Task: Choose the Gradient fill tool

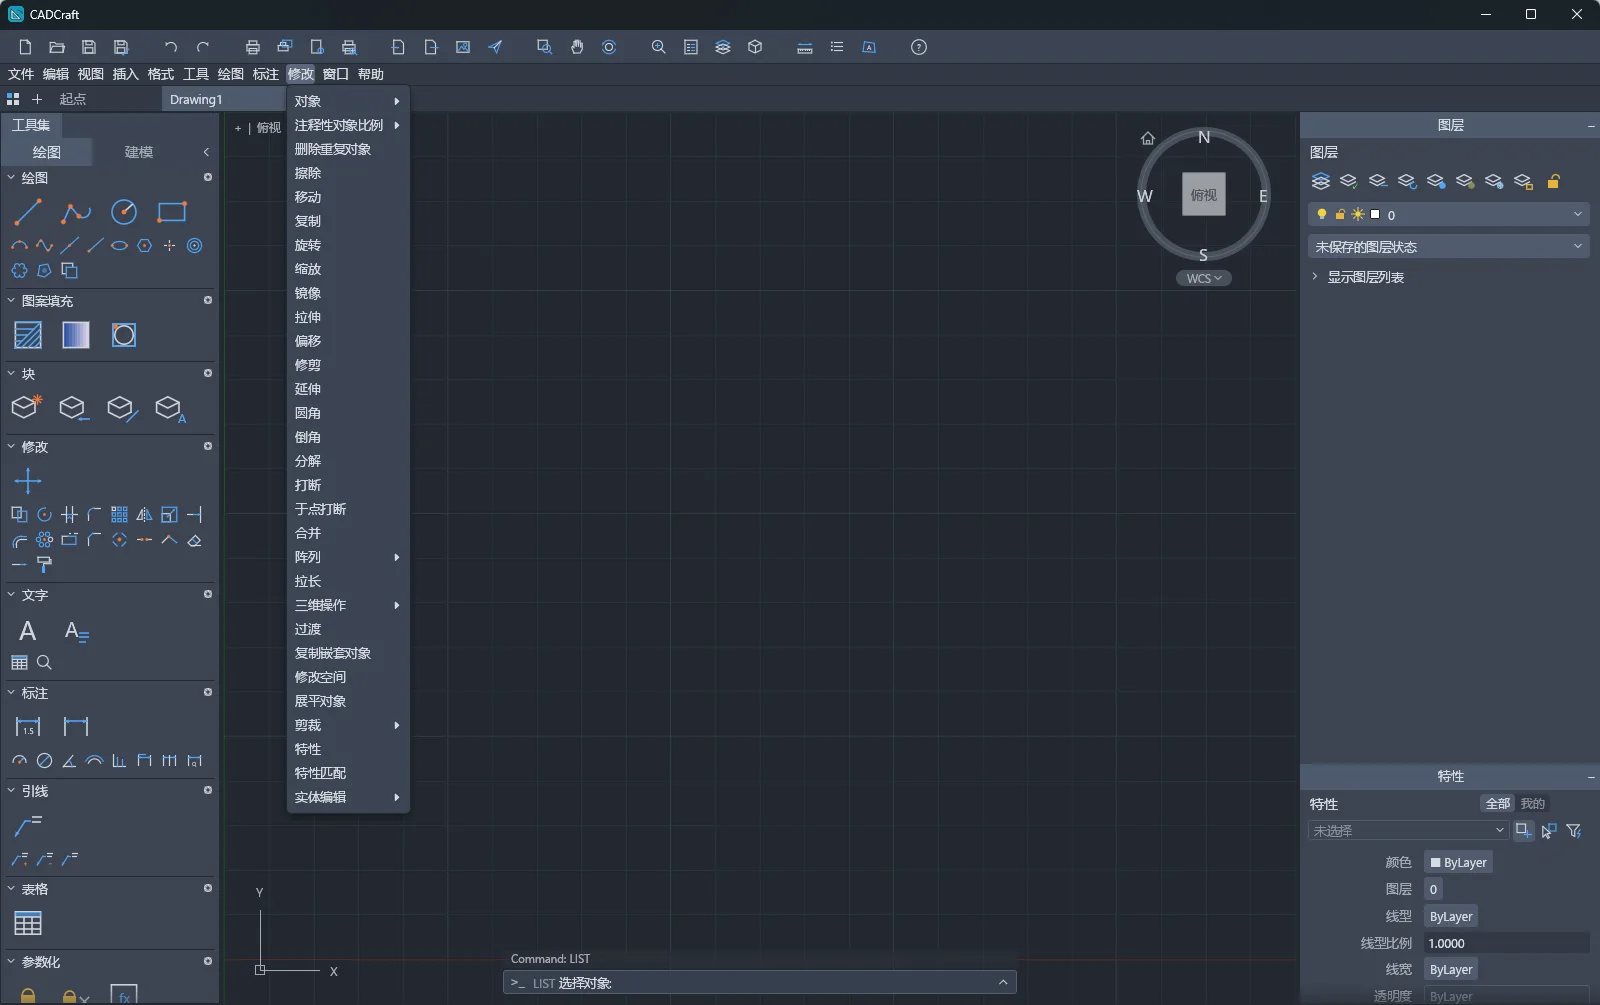Action: (x=76, y=335)
